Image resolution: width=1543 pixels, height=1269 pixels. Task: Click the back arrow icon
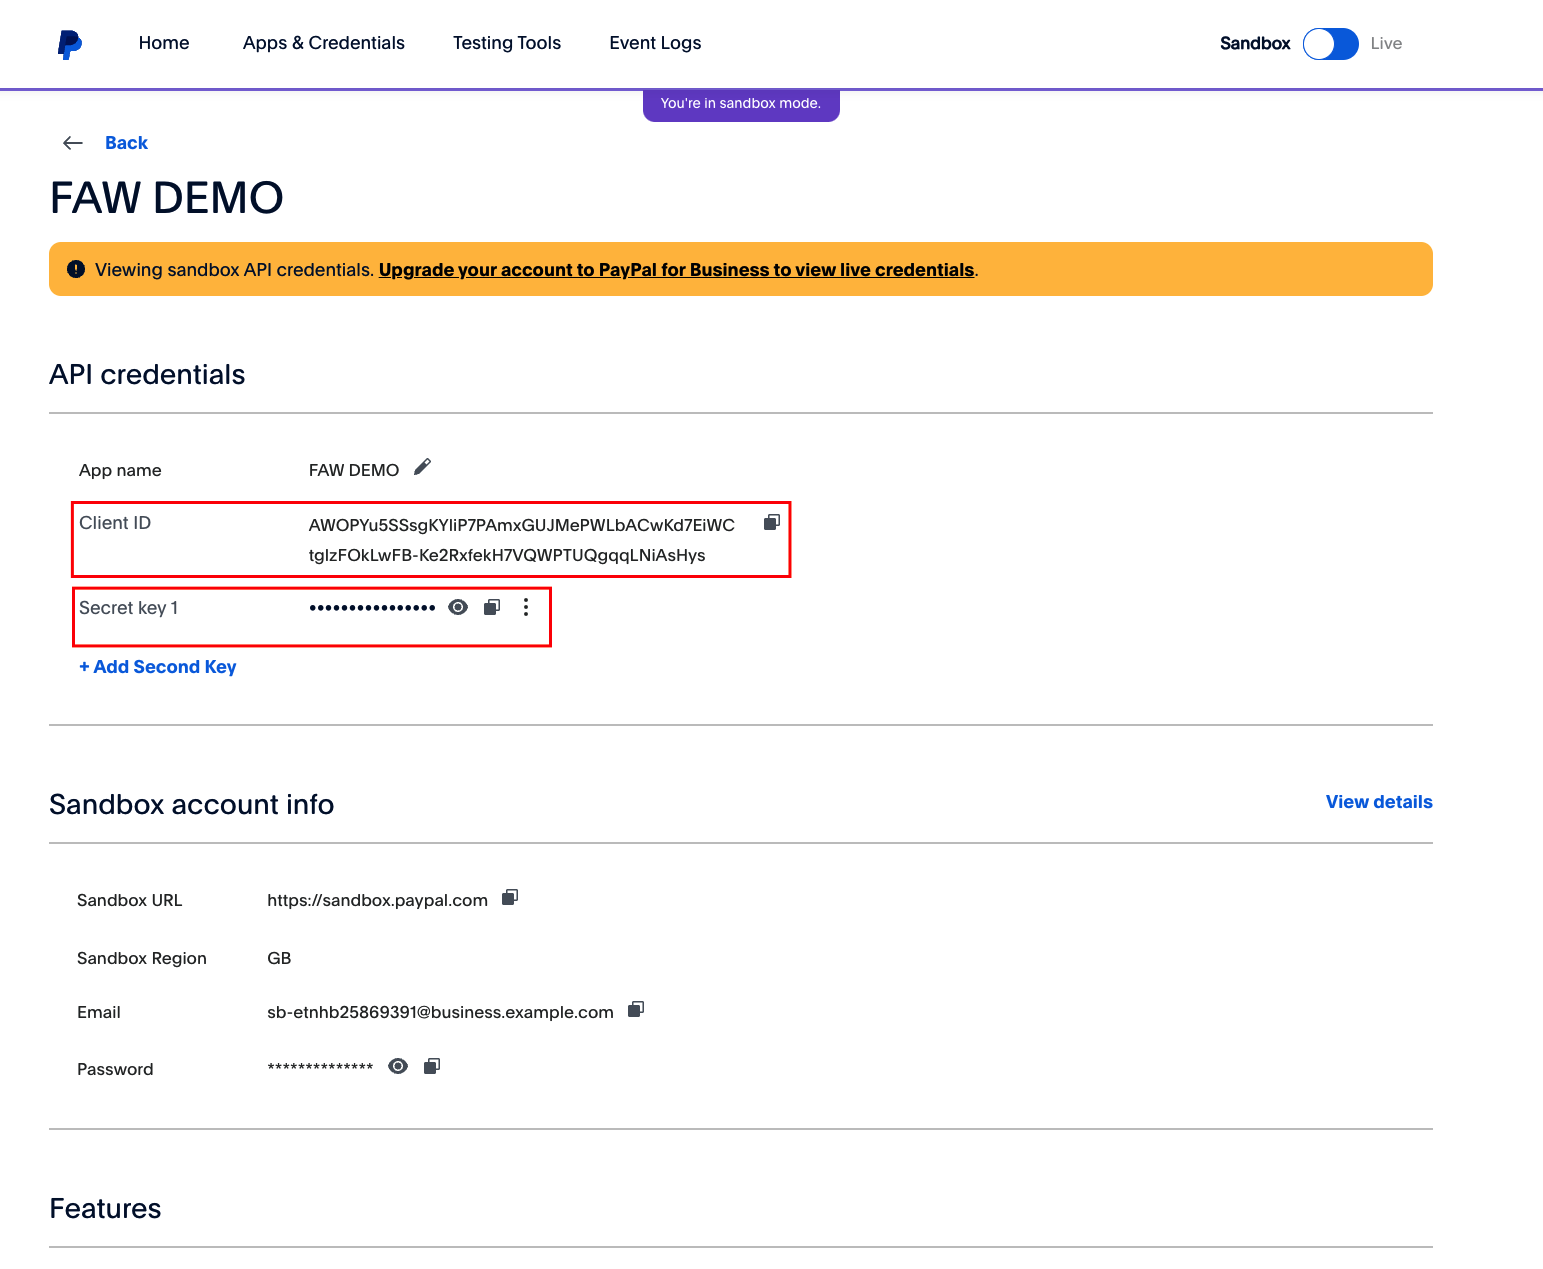pos(73,143)
